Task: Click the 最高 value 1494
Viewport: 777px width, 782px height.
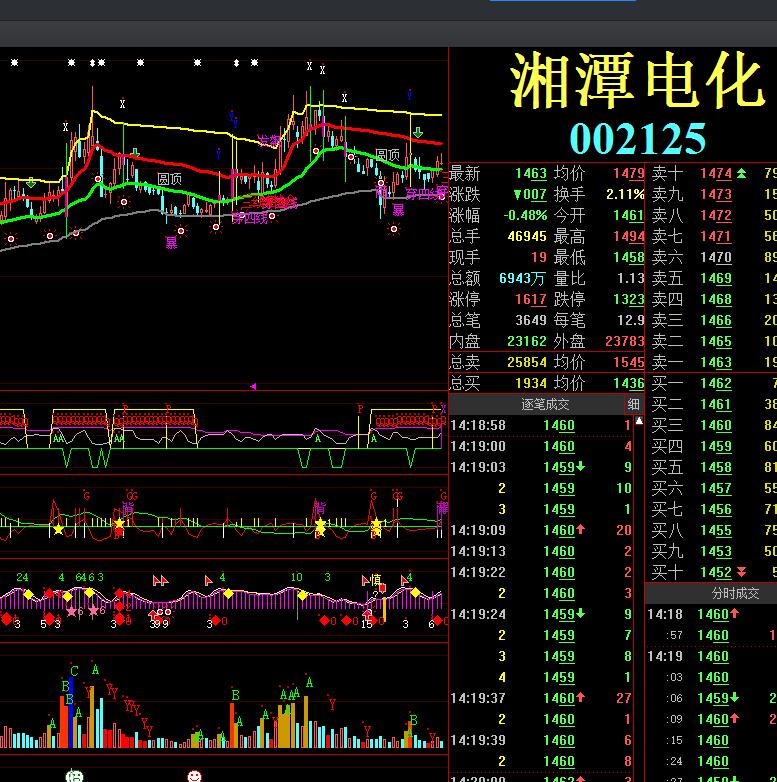Action: (x=628, y=236)
